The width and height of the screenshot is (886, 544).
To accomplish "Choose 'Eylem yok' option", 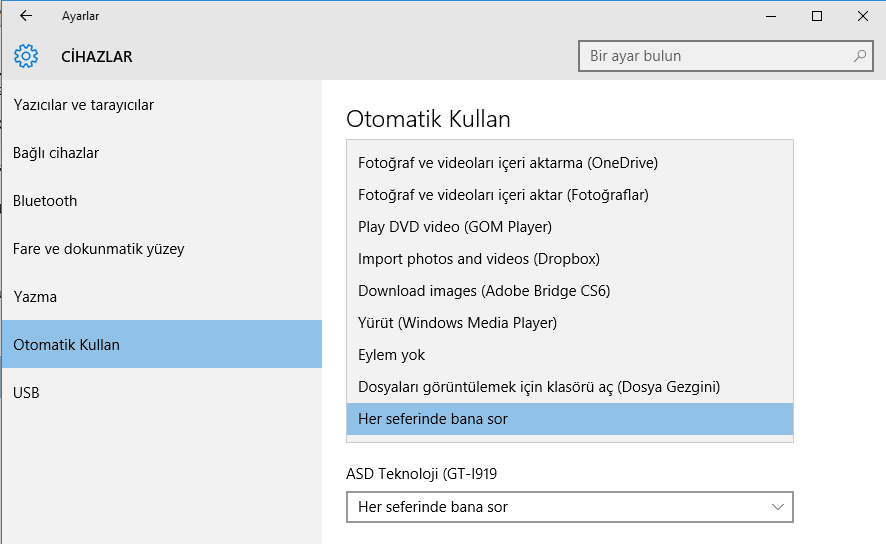I will (570, 355).
